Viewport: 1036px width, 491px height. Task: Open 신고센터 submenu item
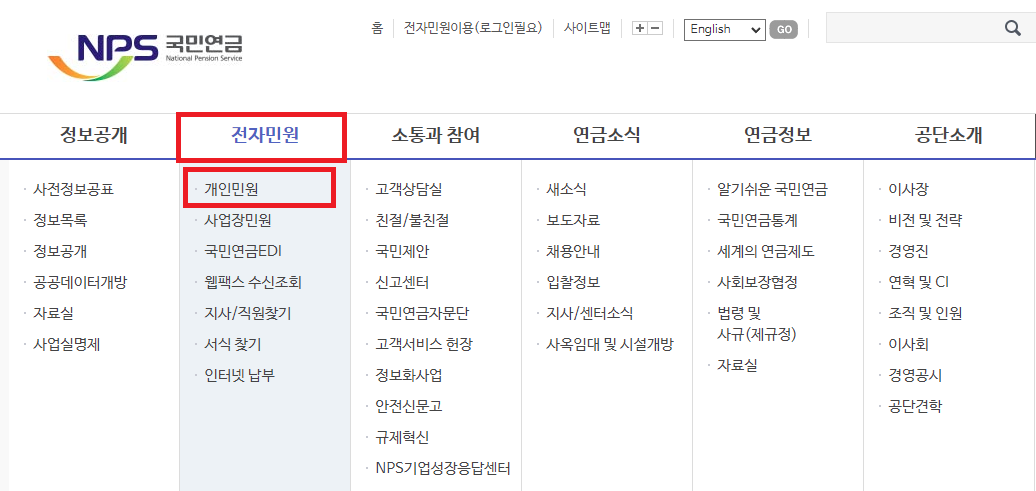(402, 283)
